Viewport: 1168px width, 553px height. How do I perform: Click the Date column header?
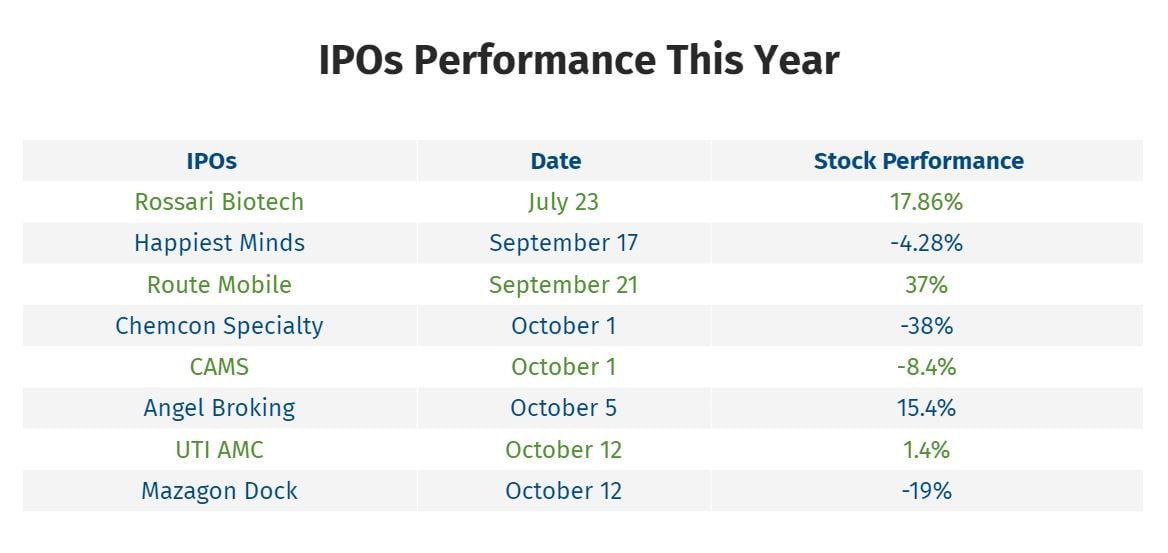pyautogui.click(x=556, y=161)
